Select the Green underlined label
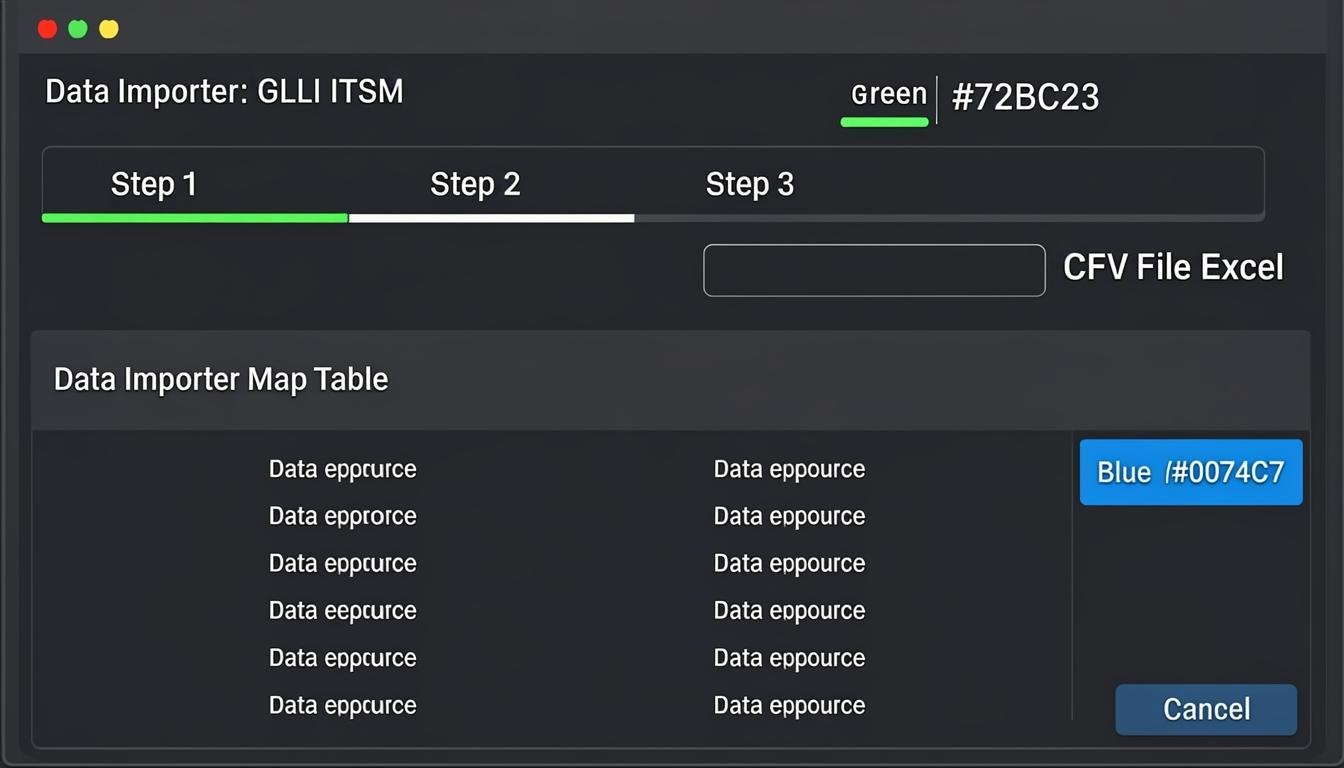1344x768 pixels. 888,95
